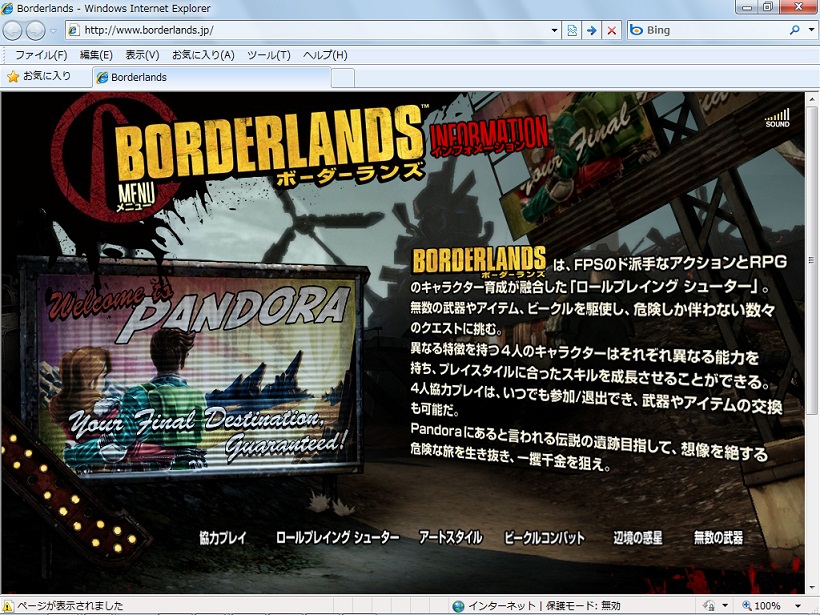This screenshot has height=615, width=820.
Task: Click the Bing search box
Action: coord(708,30)
